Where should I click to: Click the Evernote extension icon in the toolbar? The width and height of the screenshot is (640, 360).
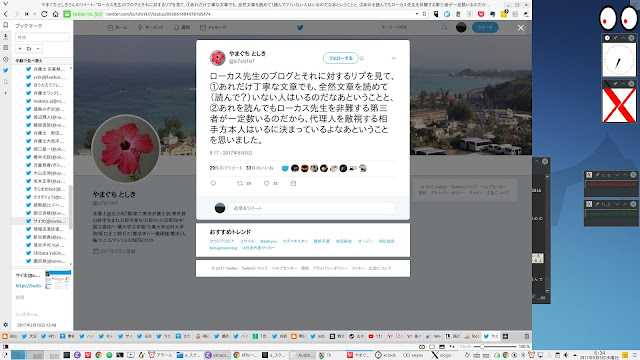tap(492, 14)
